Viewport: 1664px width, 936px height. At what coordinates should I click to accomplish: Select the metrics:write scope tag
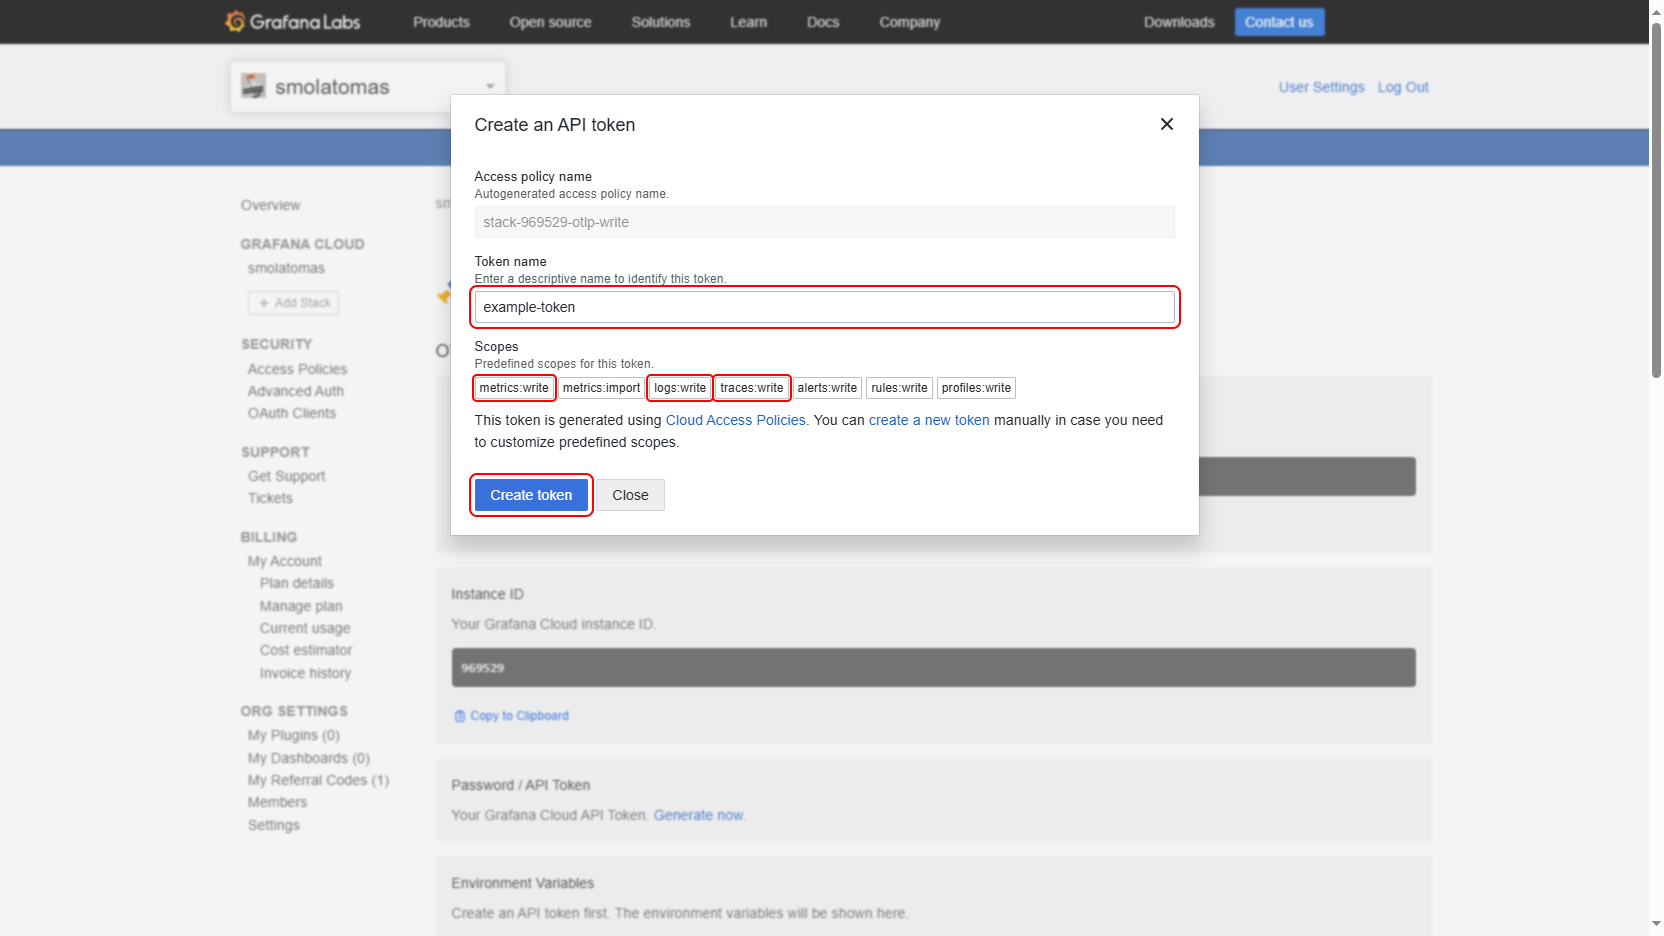(514, 388)
